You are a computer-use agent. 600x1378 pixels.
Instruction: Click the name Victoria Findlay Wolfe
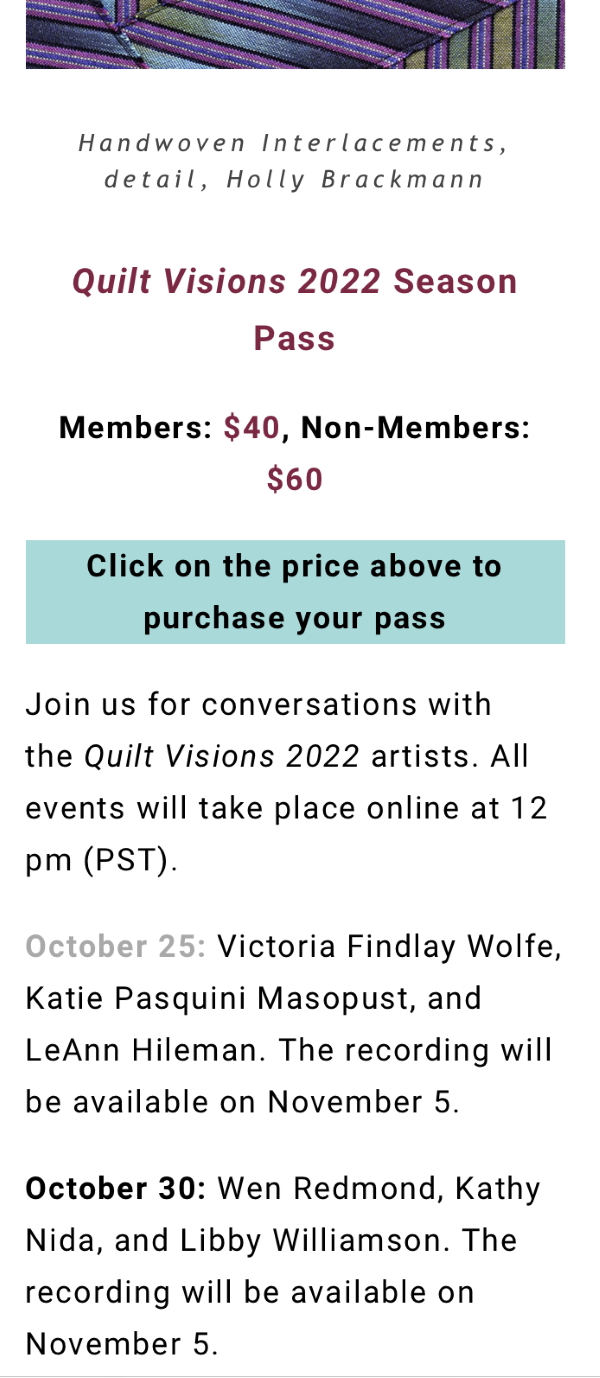click(388, 946)
